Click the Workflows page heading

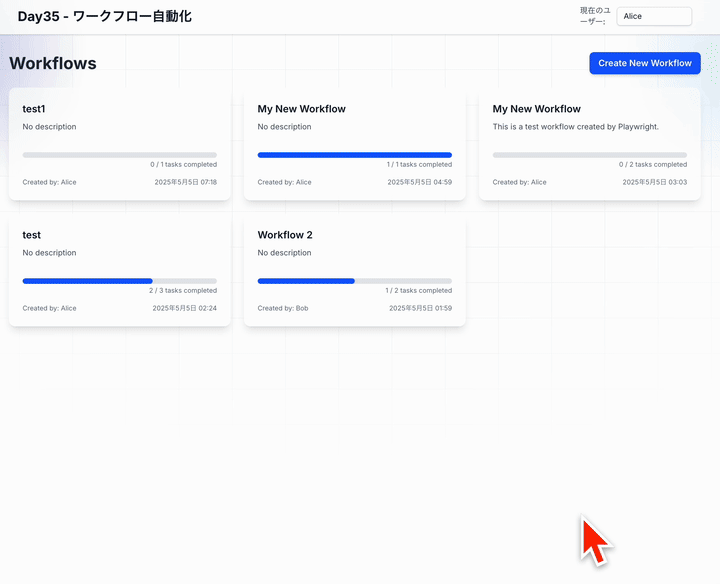(53, 63)
